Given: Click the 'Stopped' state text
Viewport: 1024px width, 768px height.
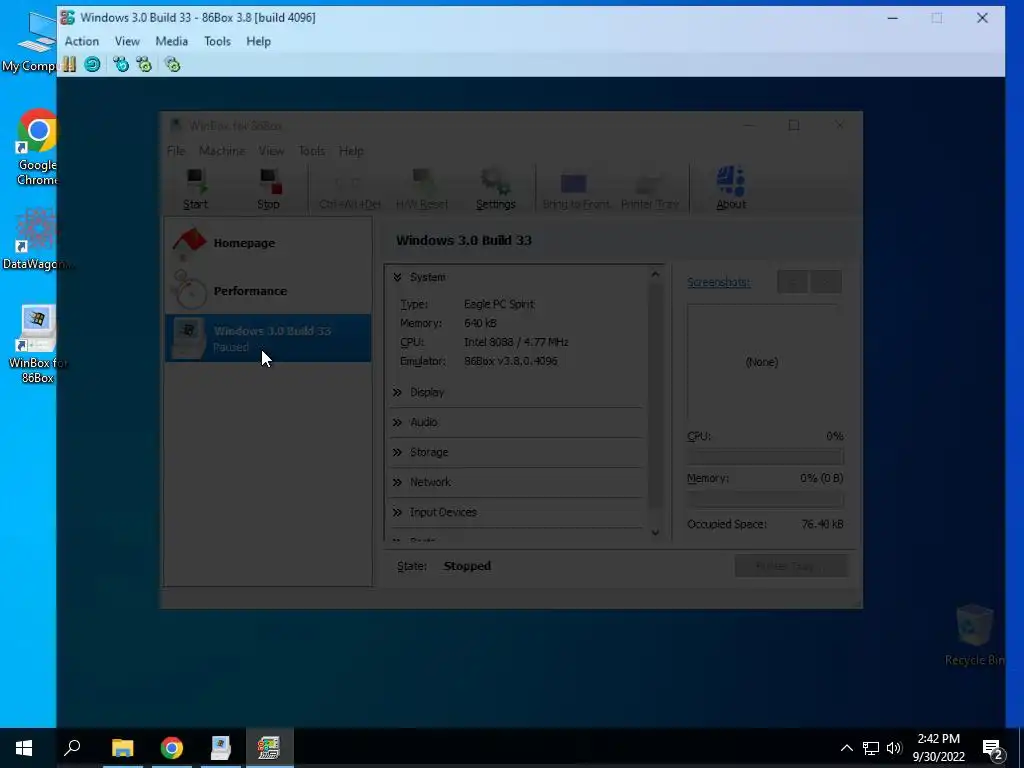Looking at the screenshot, I should click(x=467, y=566).
